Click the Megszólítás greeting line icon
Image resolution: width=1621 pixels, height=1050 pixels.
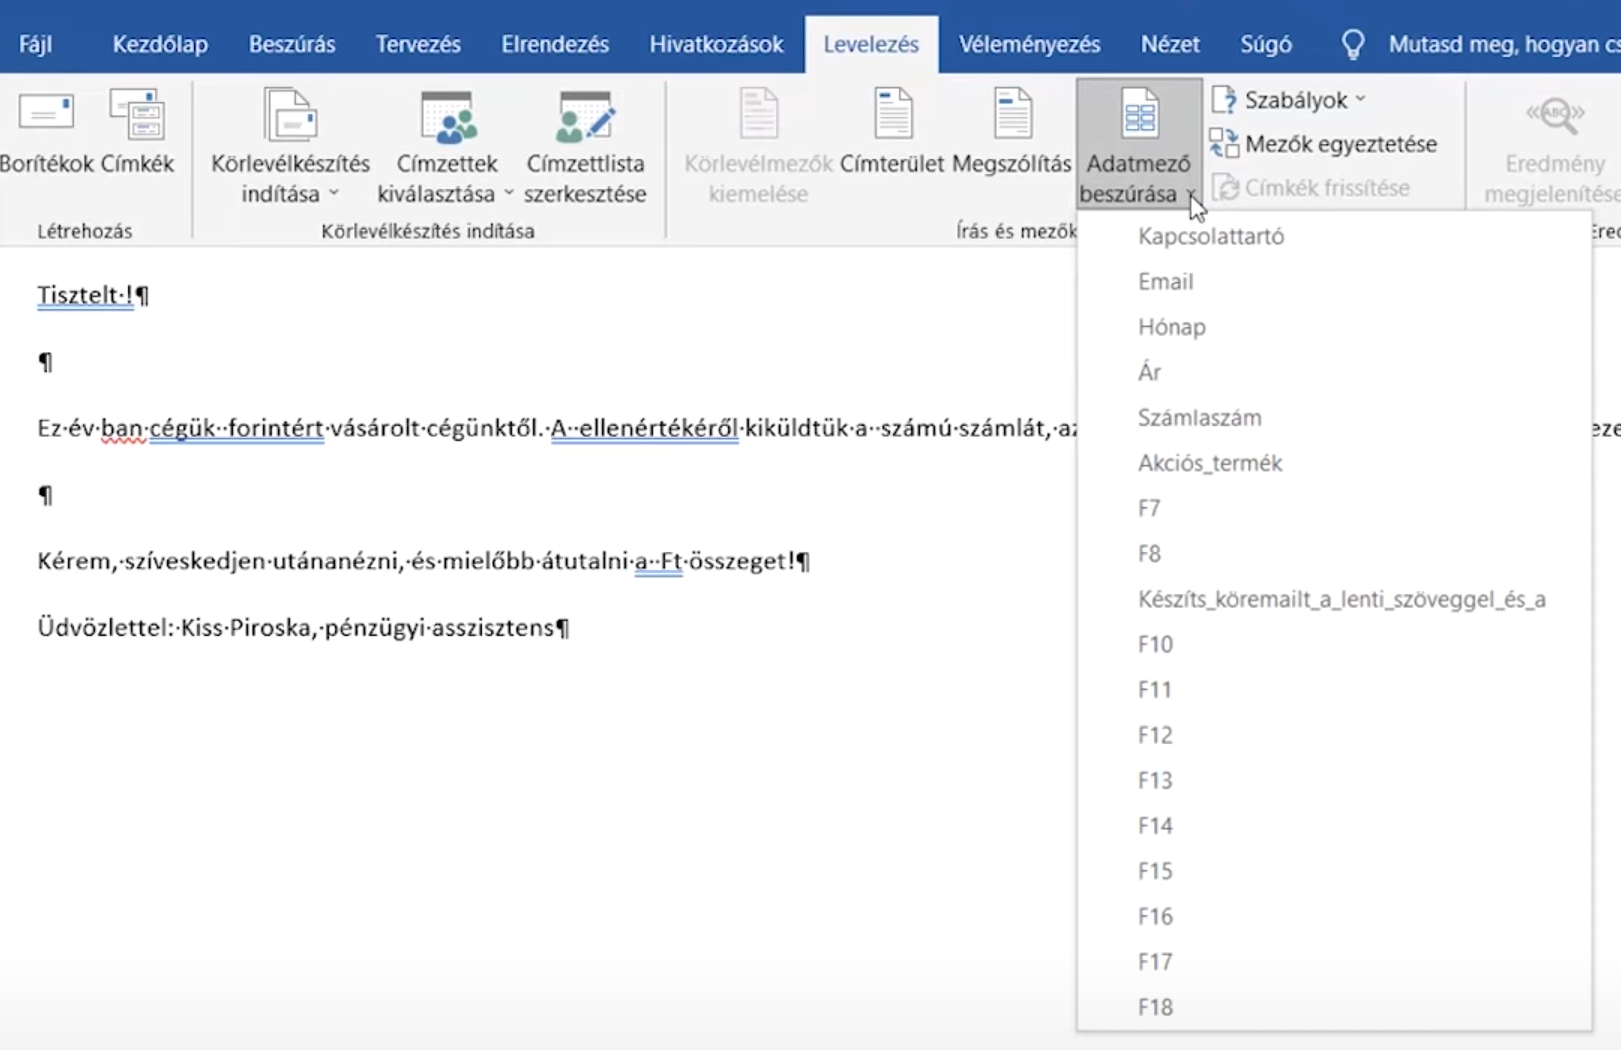pyautogui.click(x=1012, y=115)
